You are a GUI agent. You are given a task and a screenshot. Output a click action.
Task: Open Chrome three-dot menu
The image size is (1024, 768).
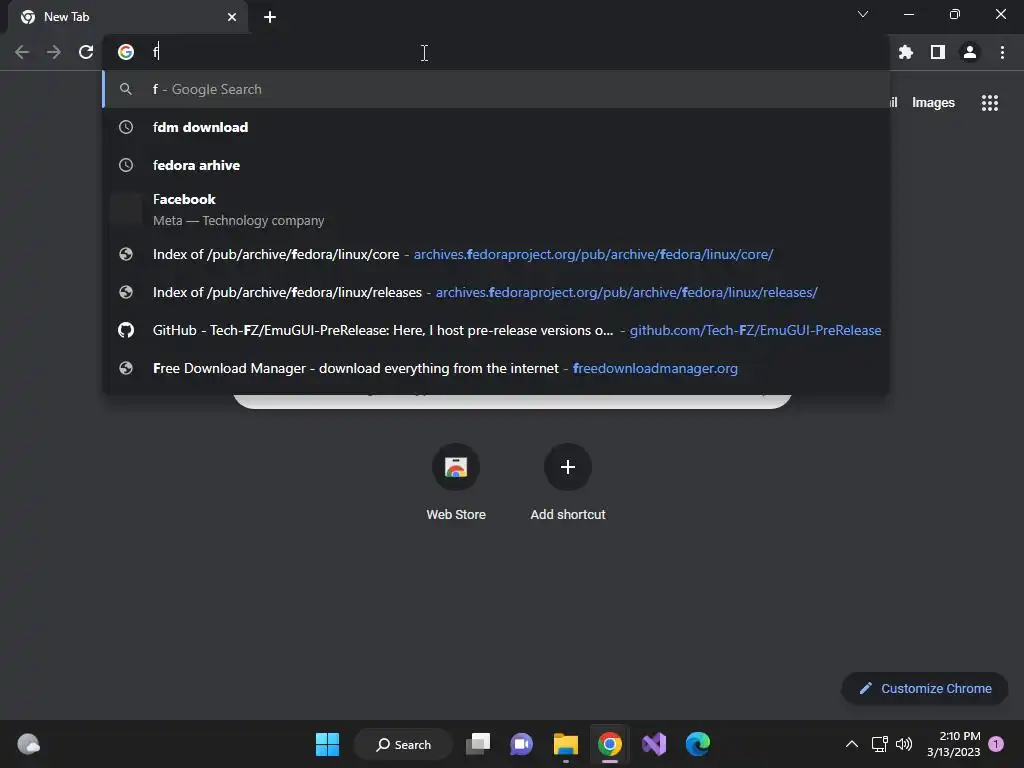[1002, 52]
